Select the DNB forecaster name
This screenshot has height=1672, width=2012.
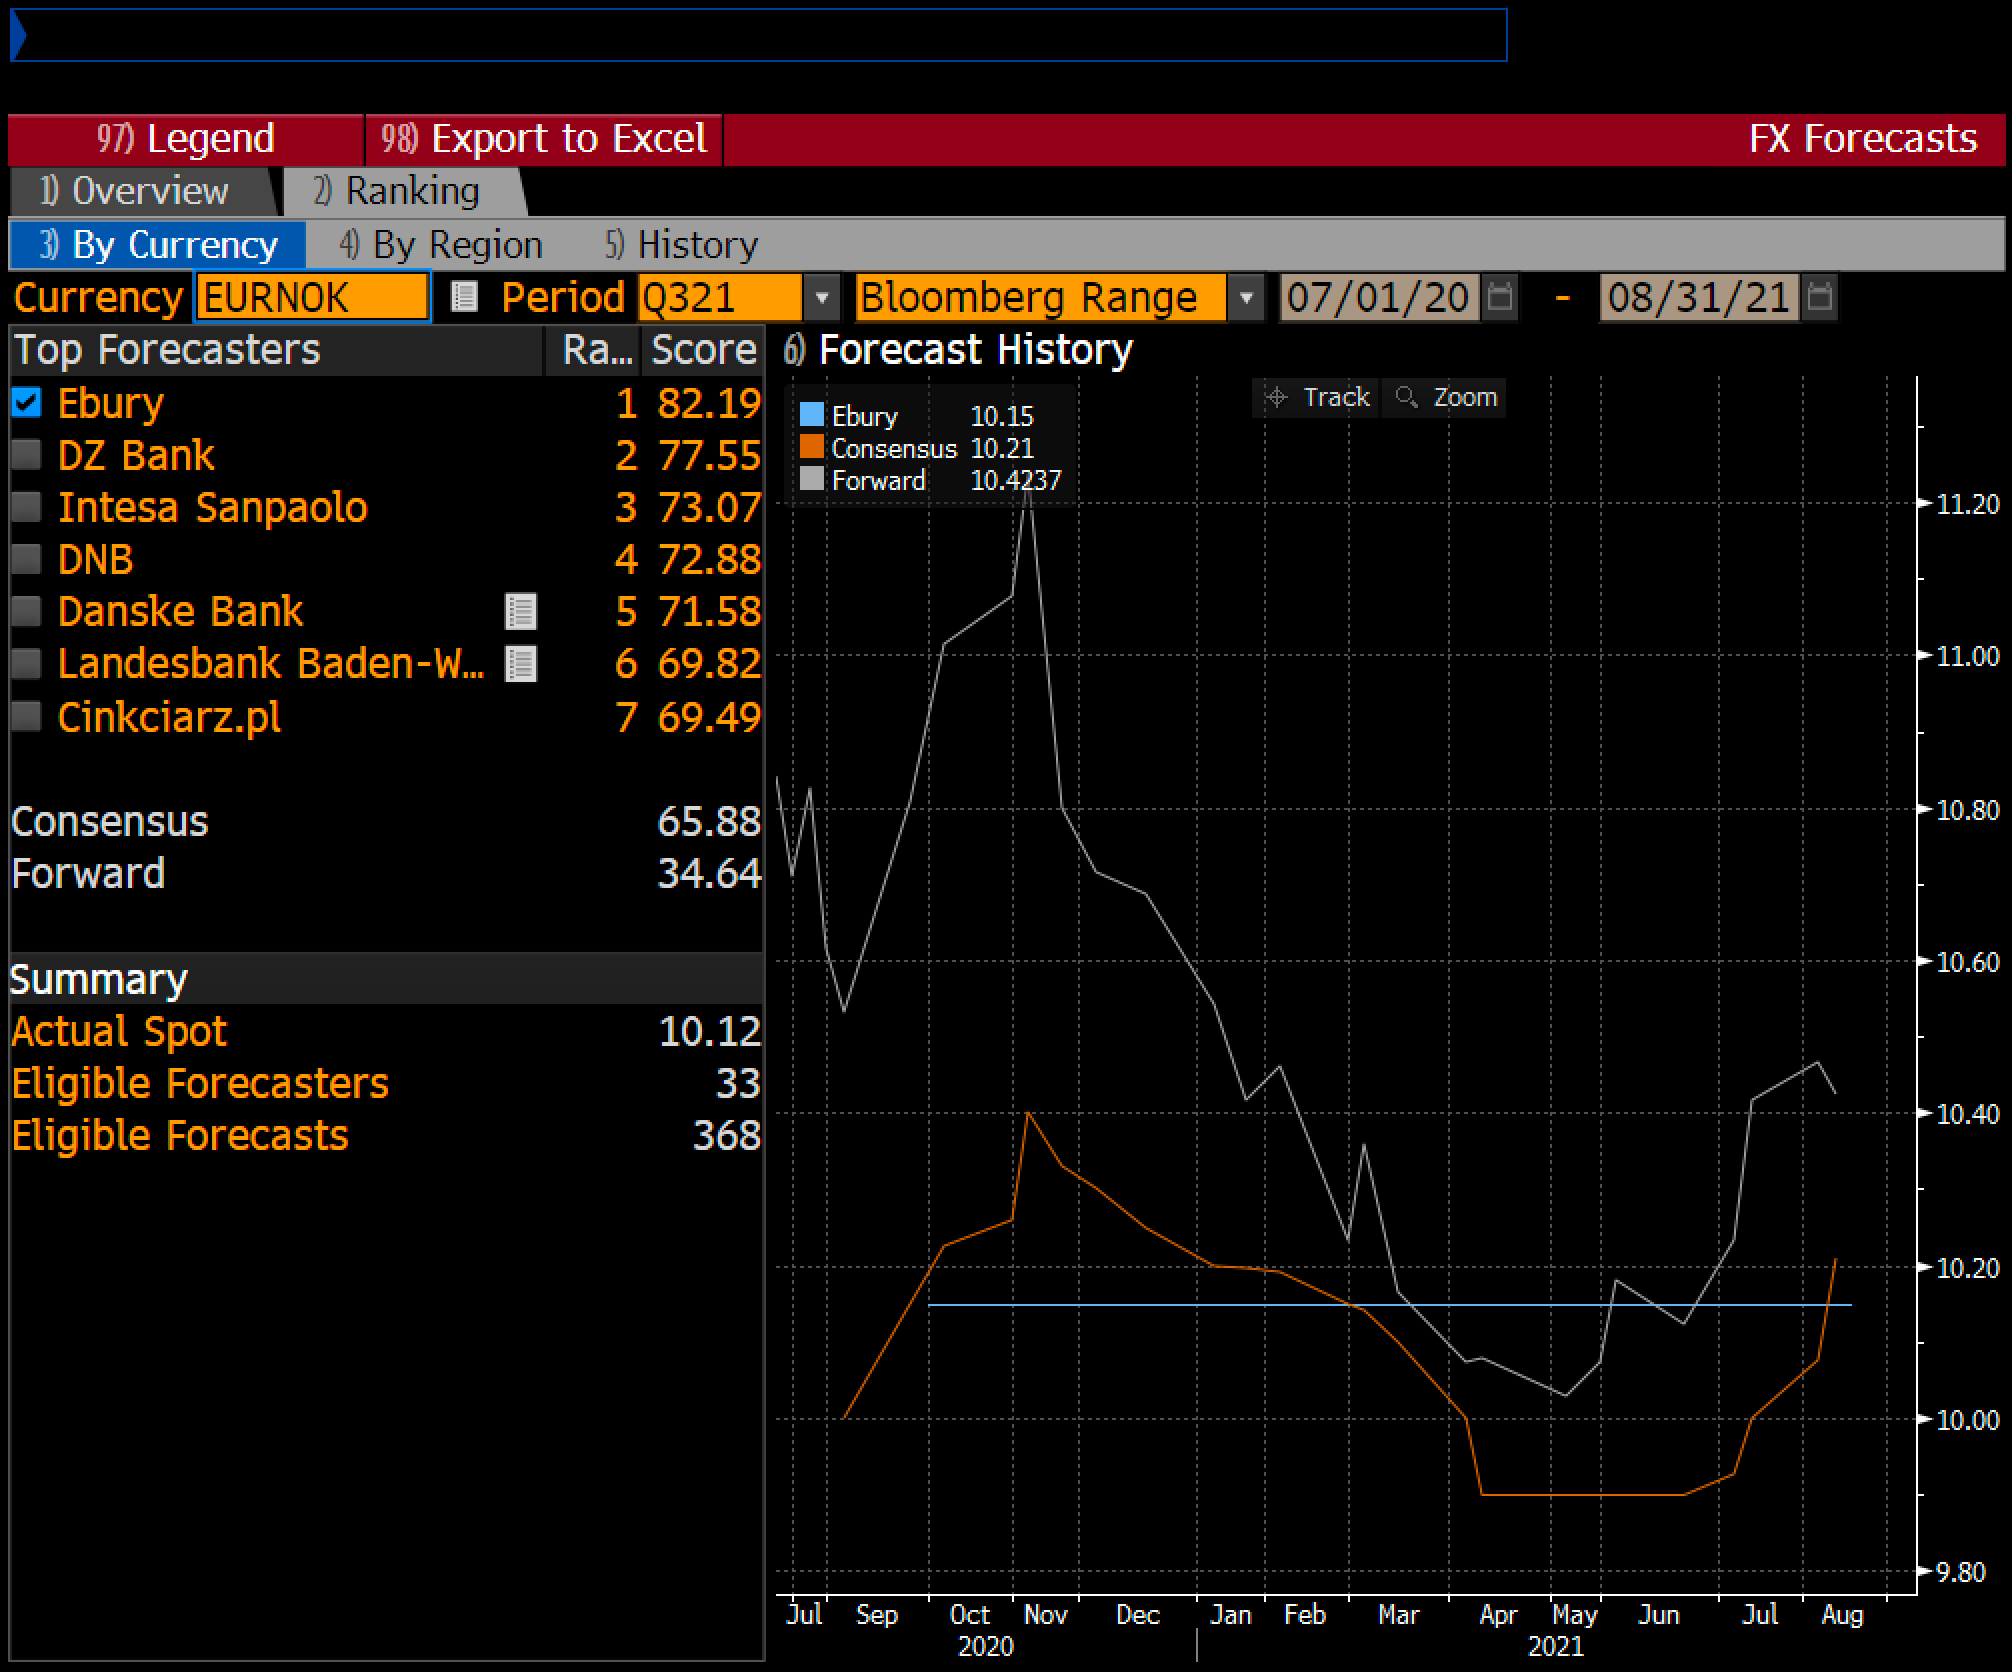[95, 559]
